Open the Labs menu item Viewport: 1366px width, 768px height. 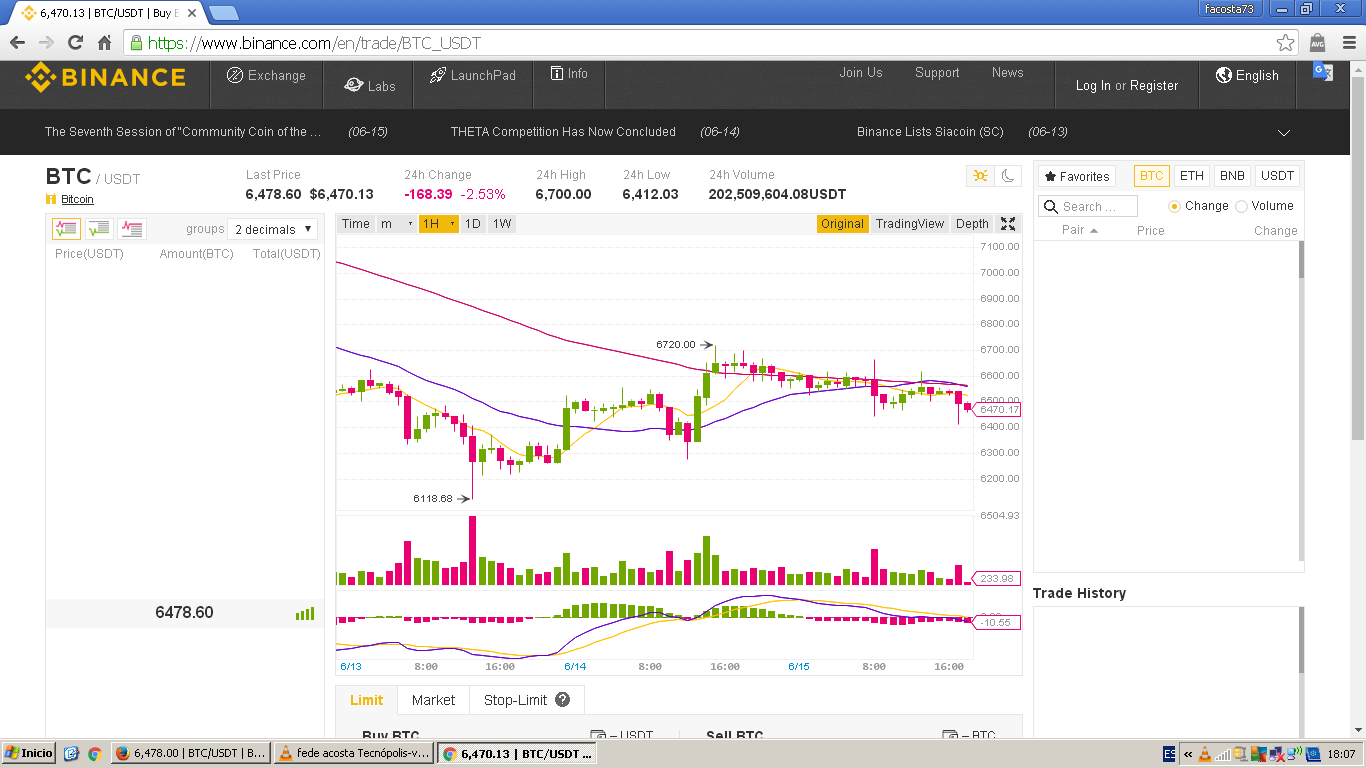370,86
